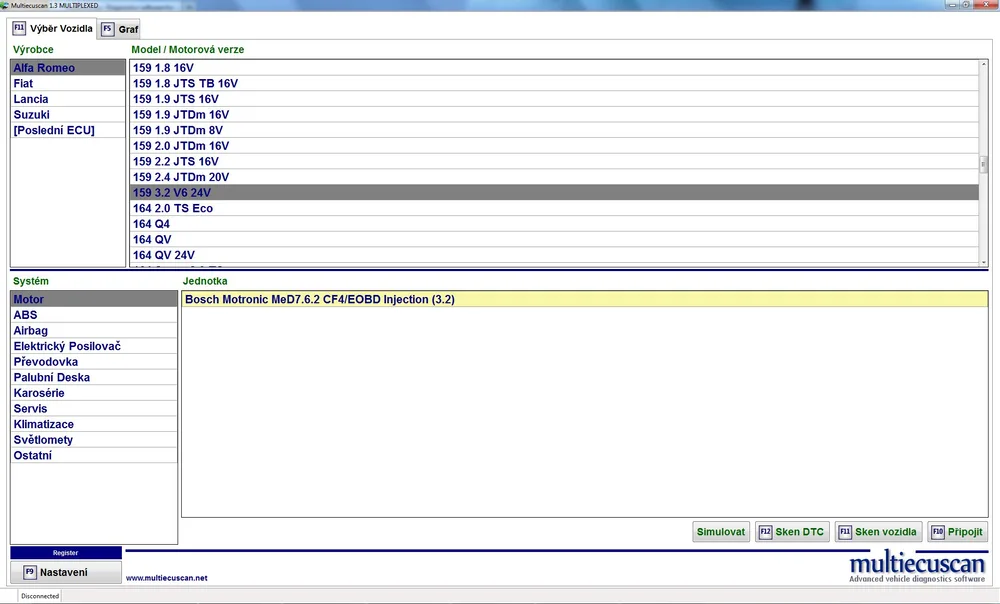Select the Motor system
This screenshot has height=604, width=1000.
pyautogui.click(x=94, y=299)
